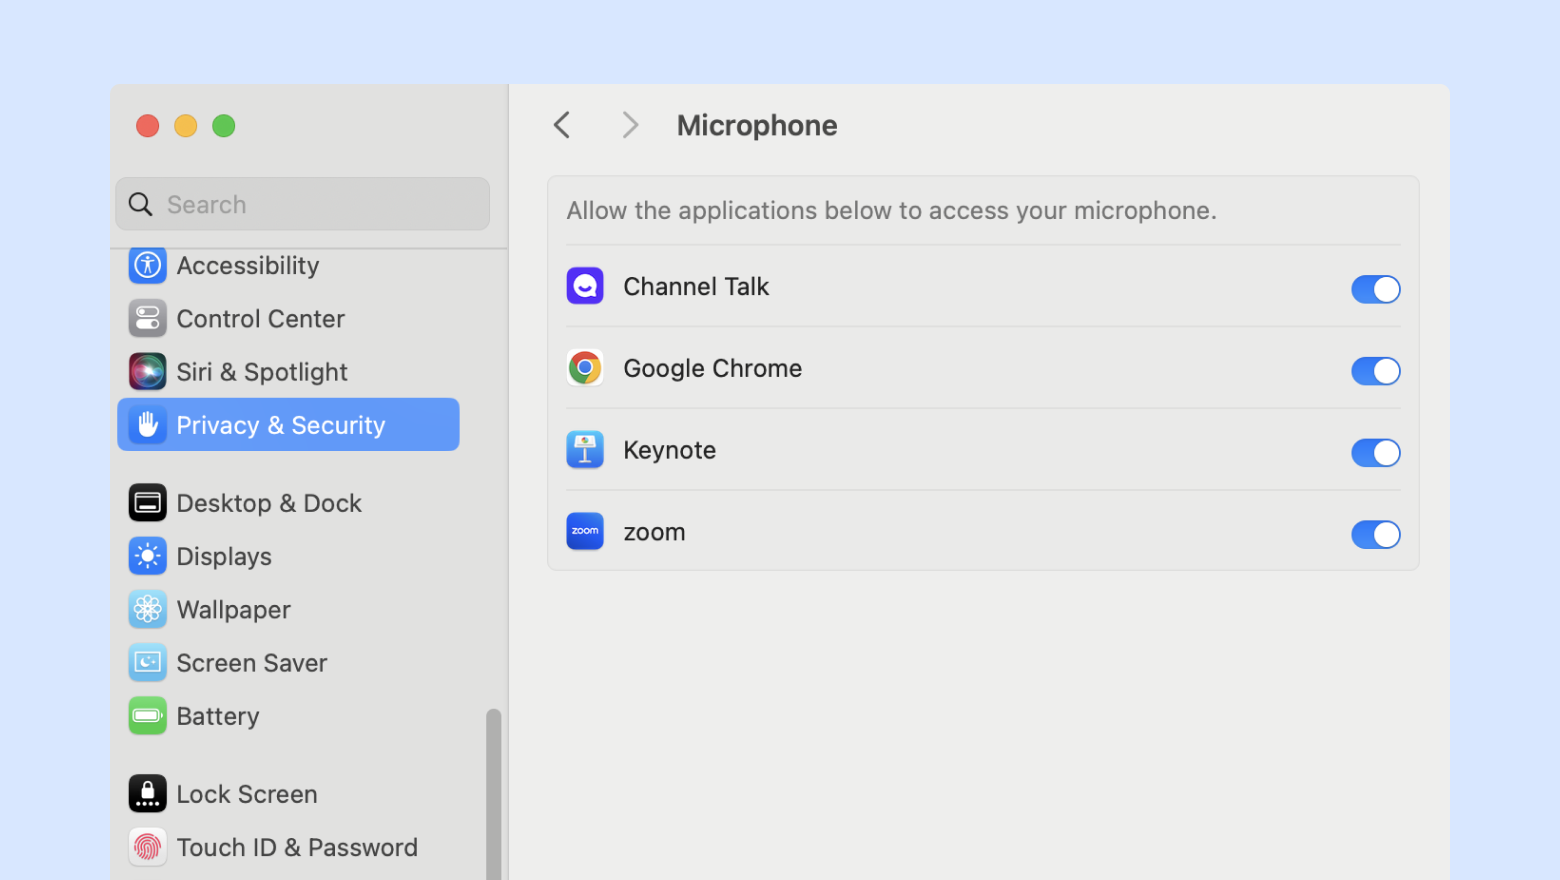Open Siri & Spotlight via its icon

tap(147, 372)
